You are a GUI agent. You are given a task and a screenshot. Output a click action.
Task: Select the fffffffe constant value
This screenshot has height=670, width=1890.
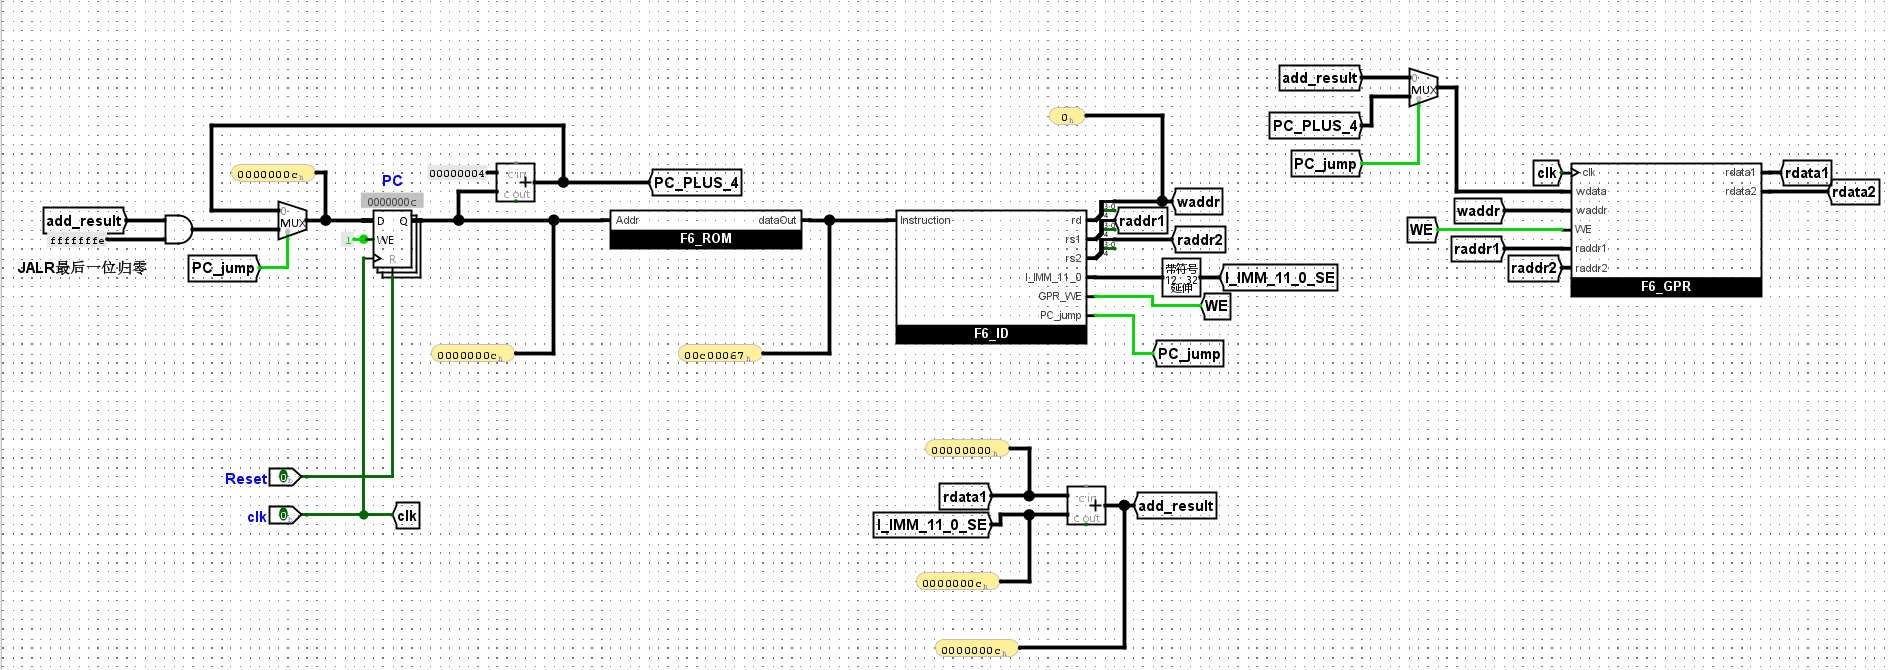77,241
